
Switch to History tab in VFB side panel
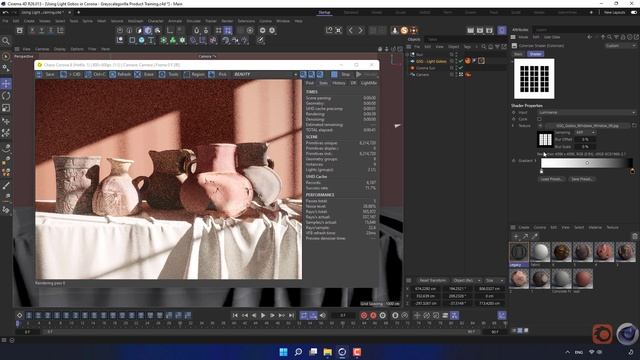(339, 83)
